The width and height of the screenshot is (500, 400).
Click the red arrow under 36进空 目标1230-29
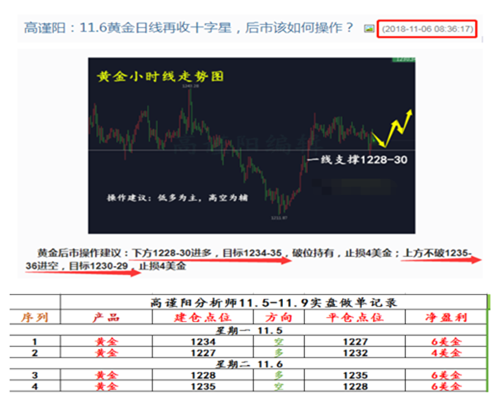83,273
